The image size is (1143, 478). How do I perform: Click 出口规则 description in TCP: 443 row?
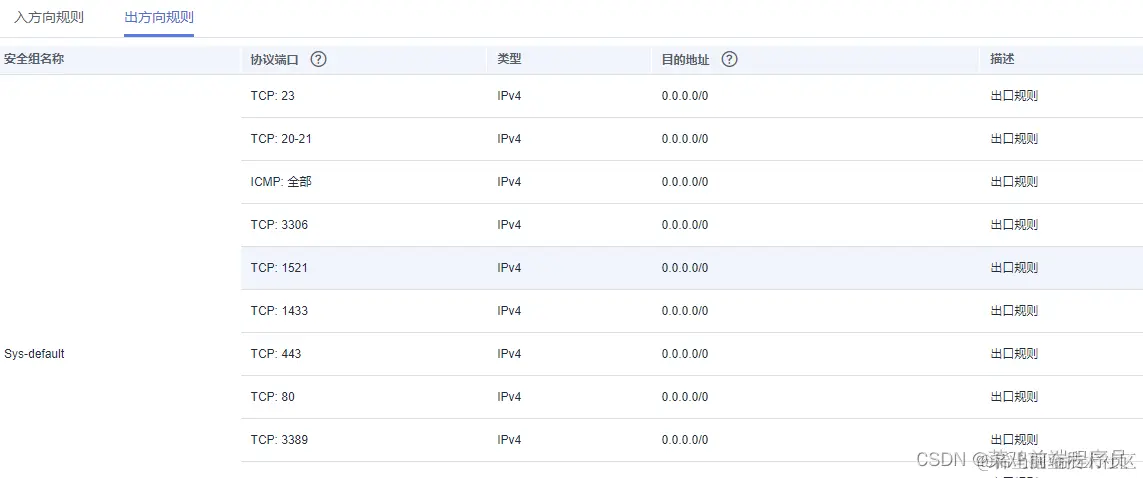(x=1014, y=353)
